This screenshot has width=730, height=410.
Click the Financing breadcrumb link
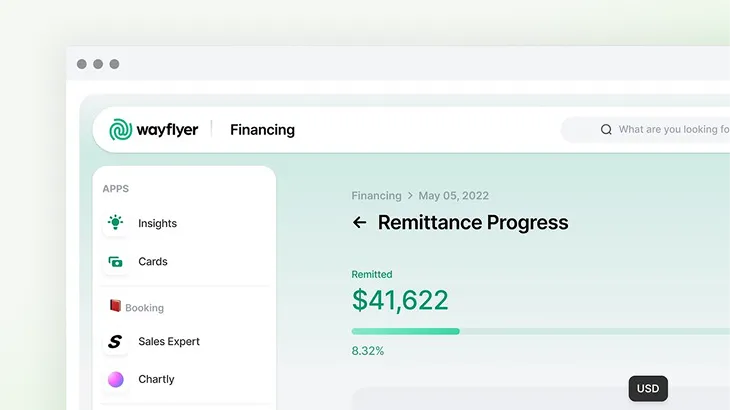376,196
